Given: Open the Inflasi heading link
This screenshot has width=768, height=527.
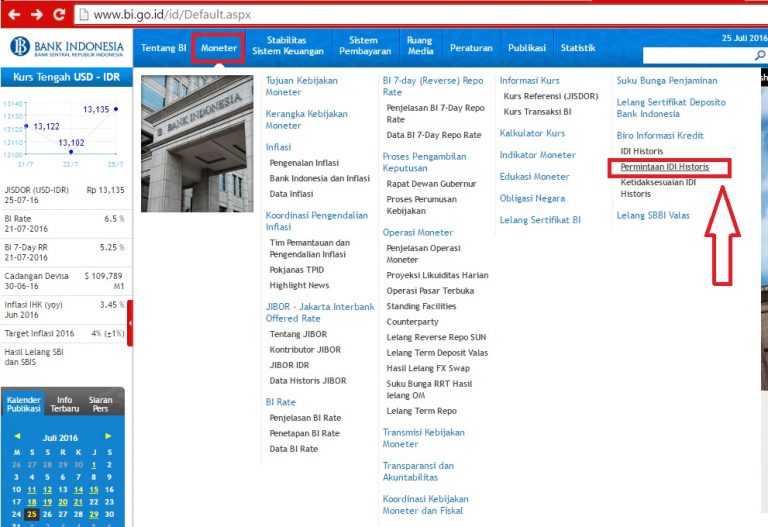Looking at the screenshot, I should pos(278,147).
